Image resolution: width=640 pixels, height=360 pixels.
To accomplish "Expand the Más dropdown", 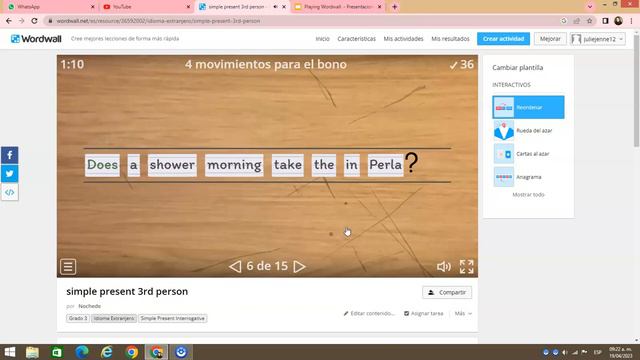I will pos(463,313).
